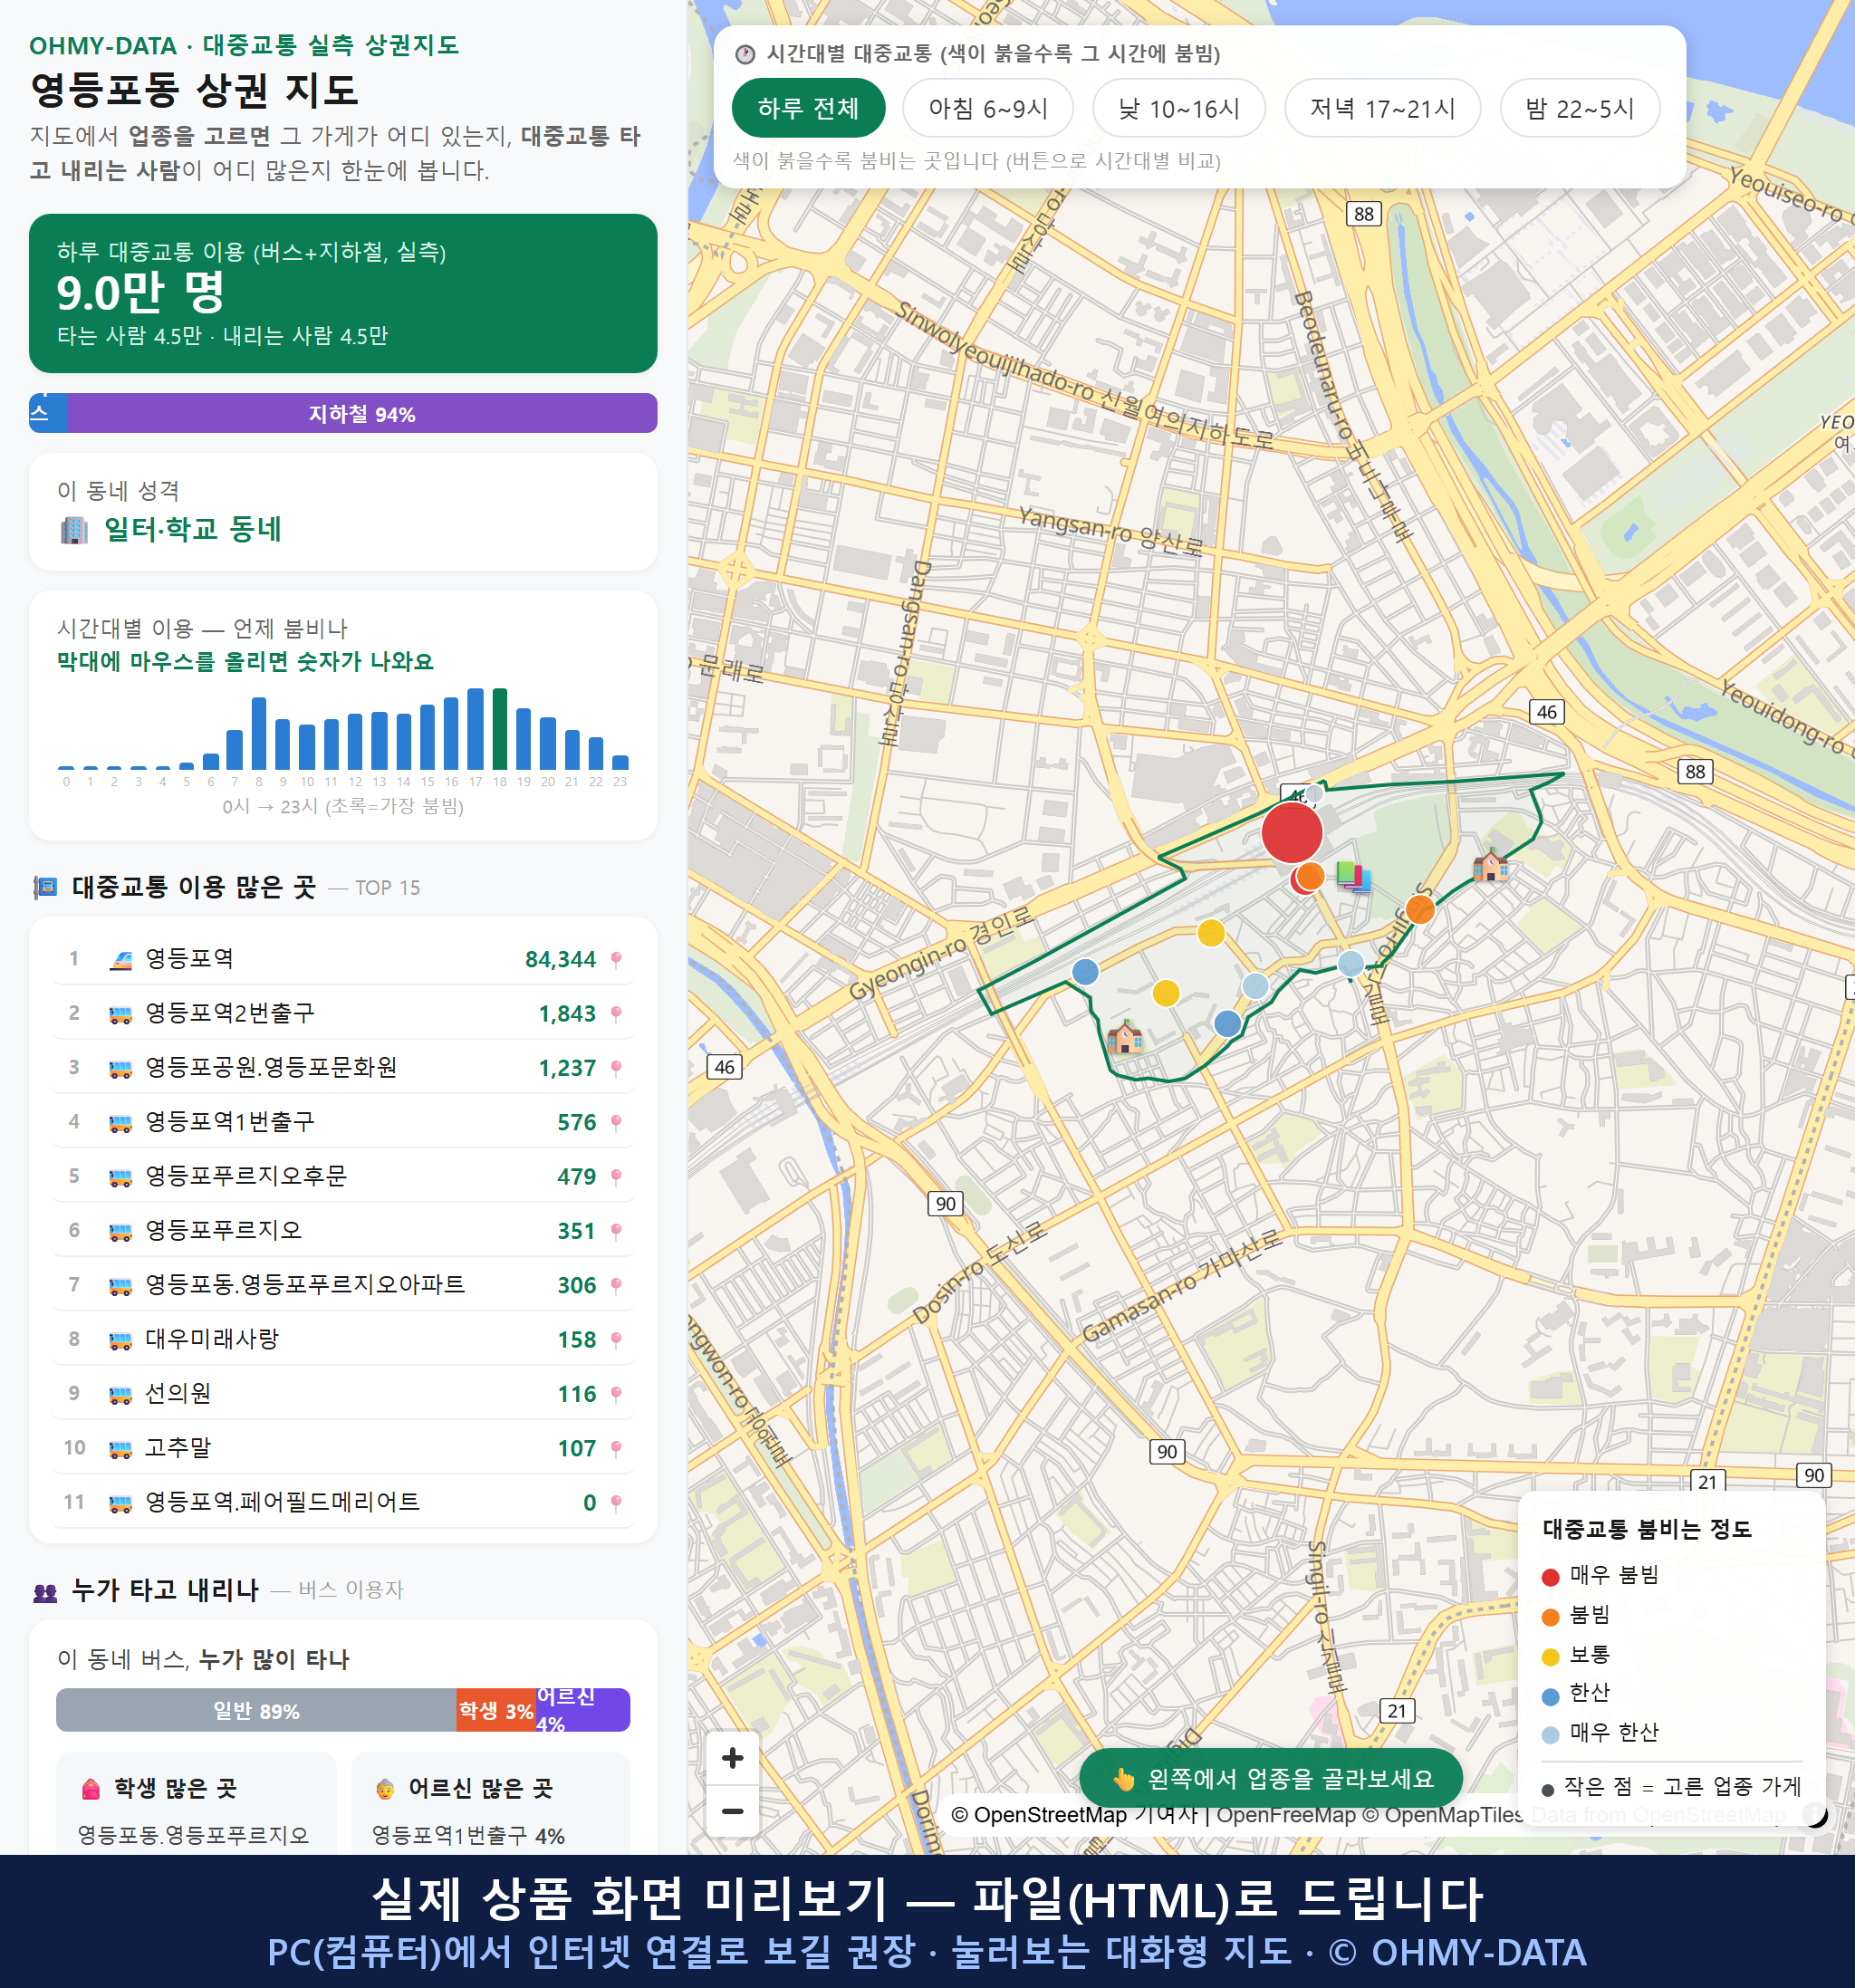Click the lone yellow stop marker north of the park
The width and height of the screenshot is (1855, 1988).
pyautogui.click(x=1210, y=933)
